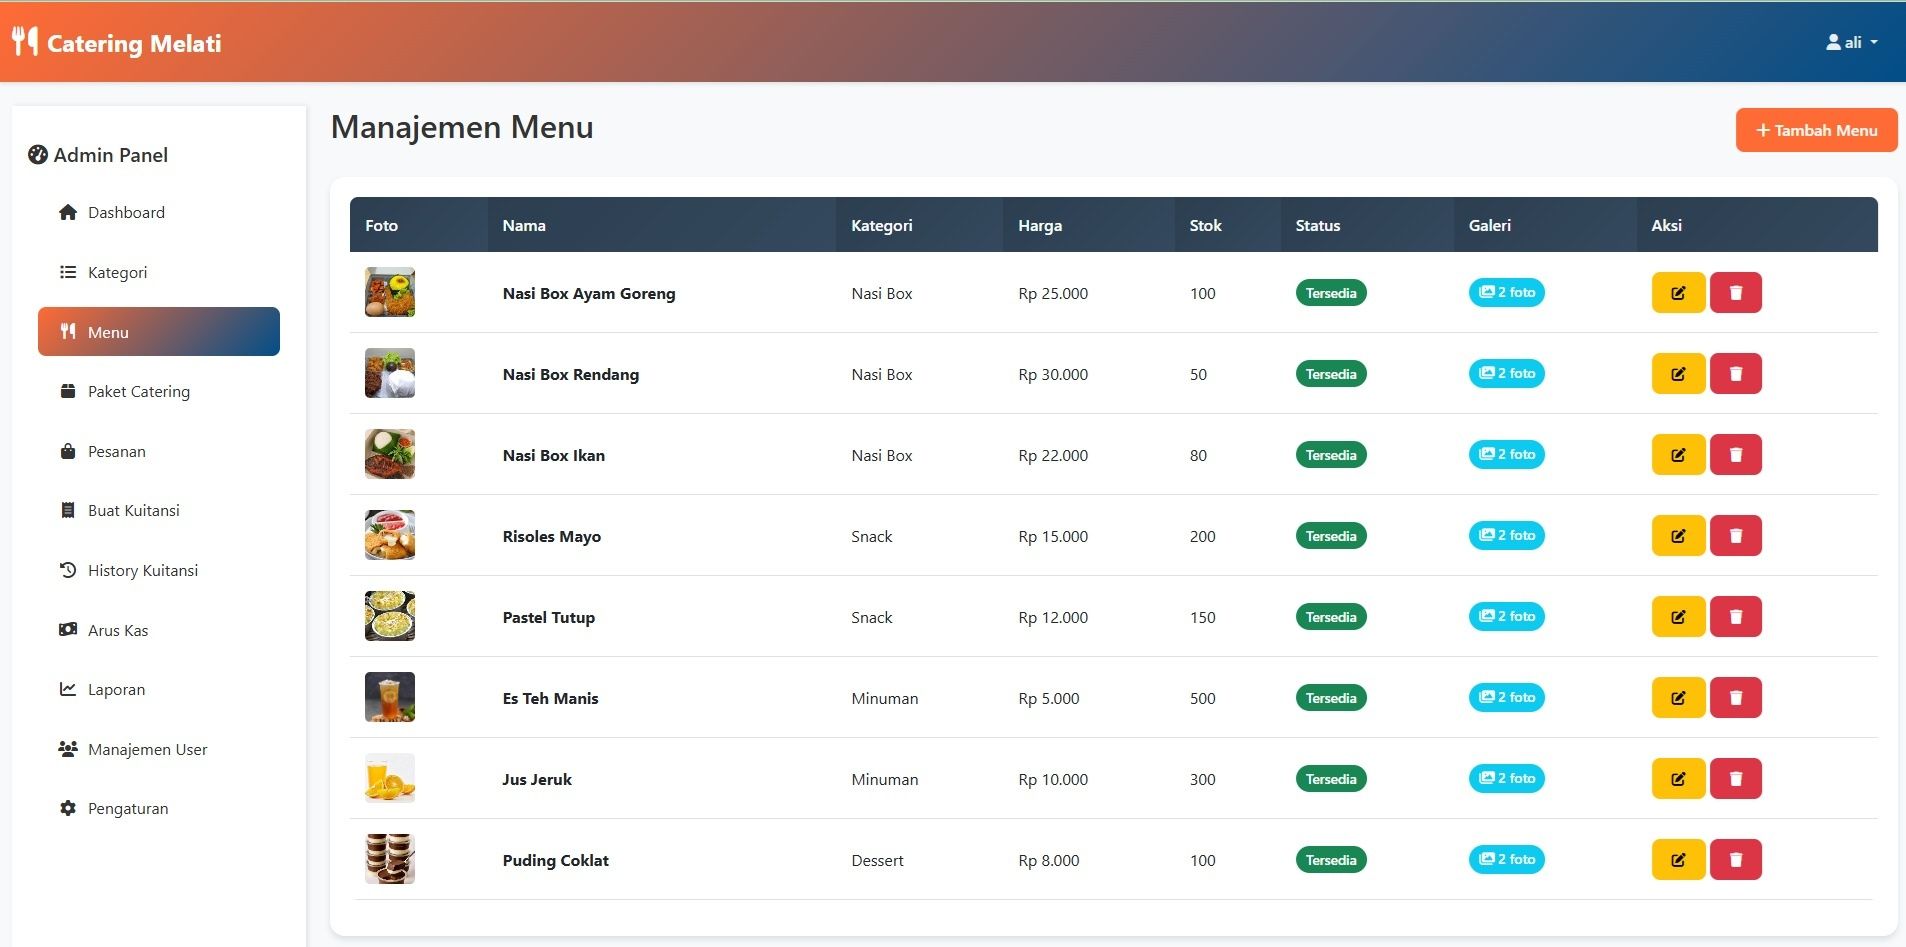Go to Dashboard in the sidebar
The height and width of the screenshot is (947, 1906).
tap(126, 213)
